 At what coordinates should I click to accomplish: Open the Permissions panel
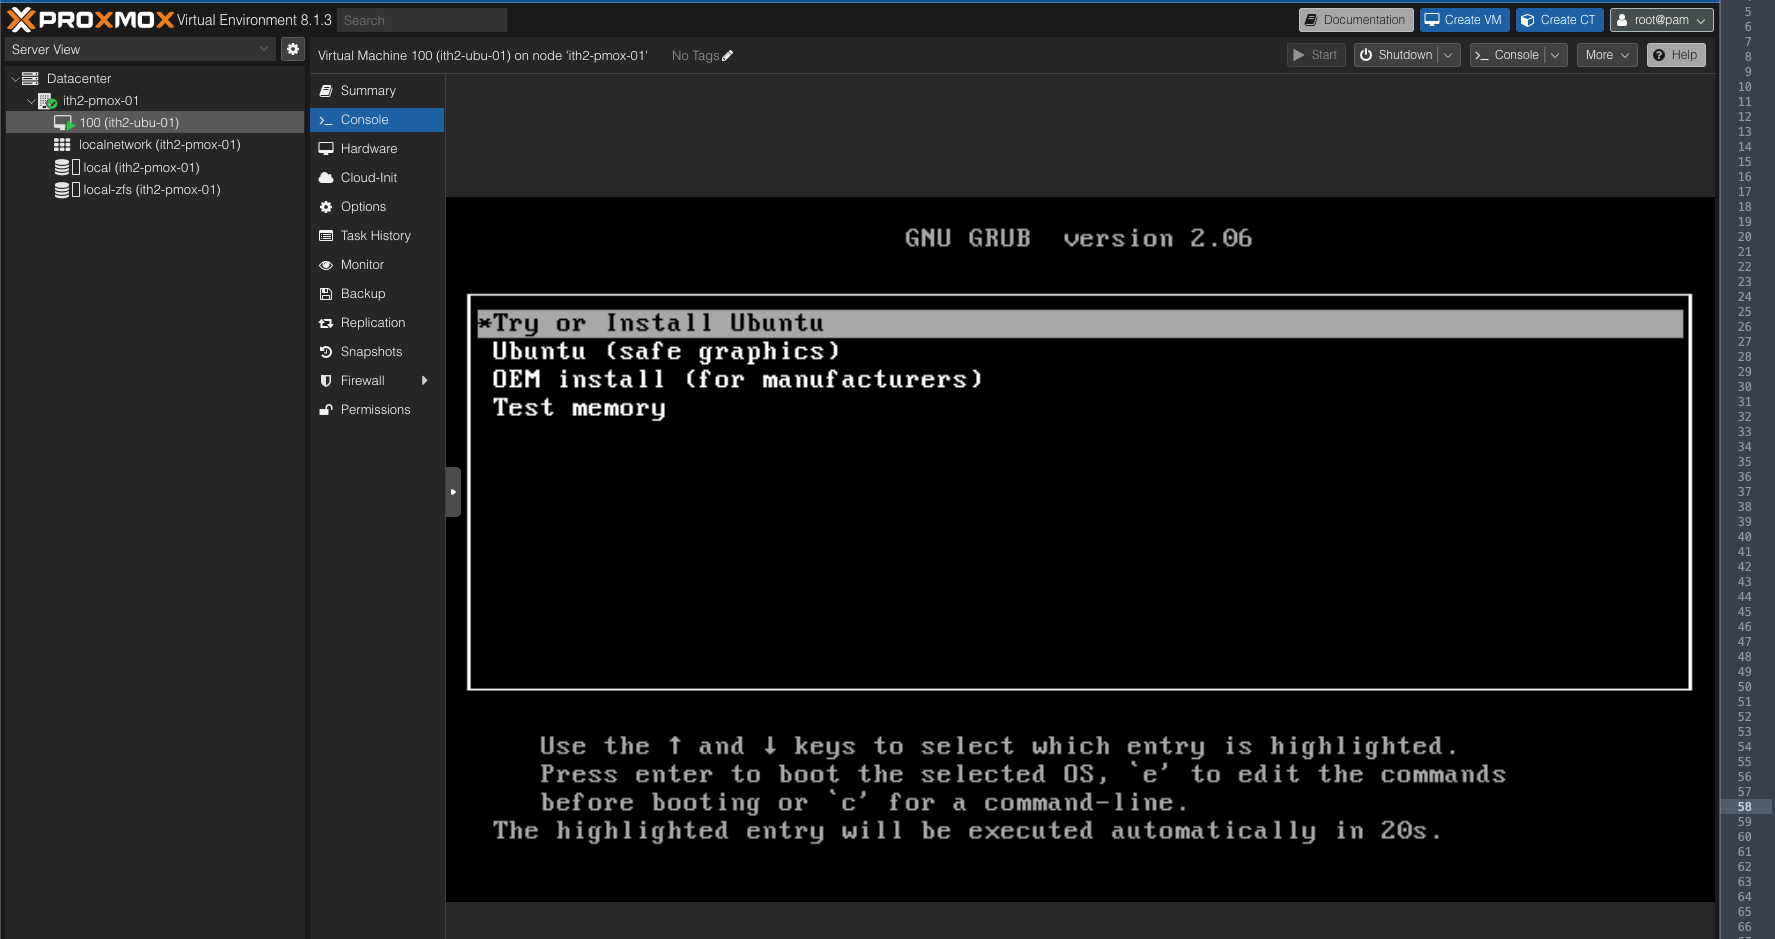click(375, 409)
